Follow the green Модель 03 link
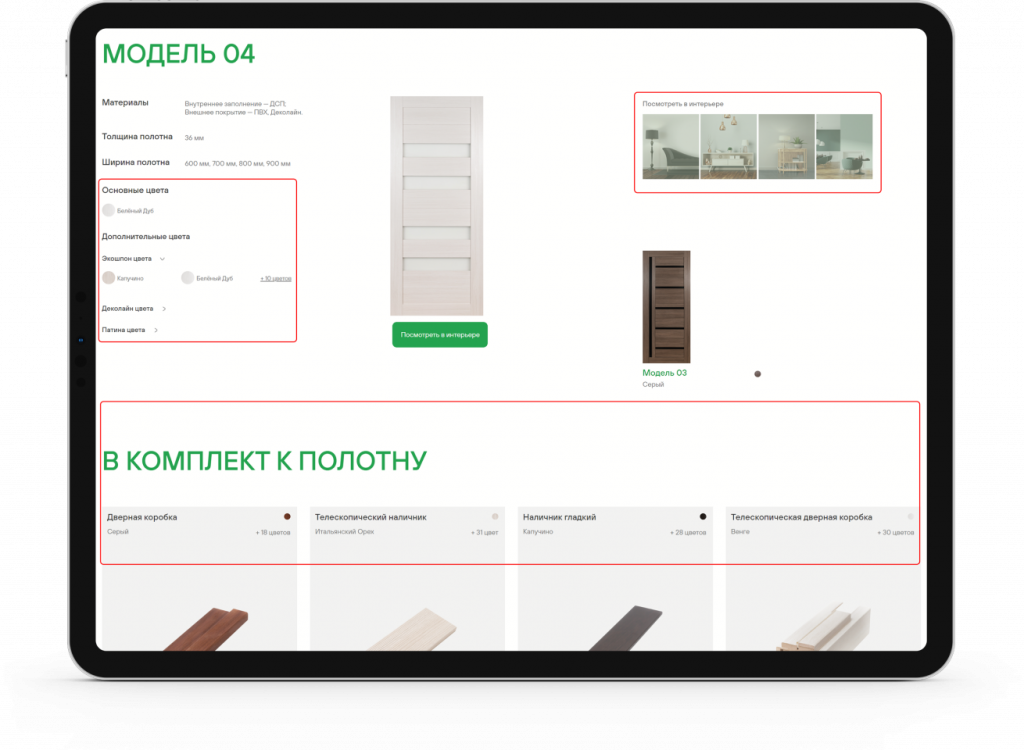This screenshot has height=750, width=1024. (x=664, y=373)
